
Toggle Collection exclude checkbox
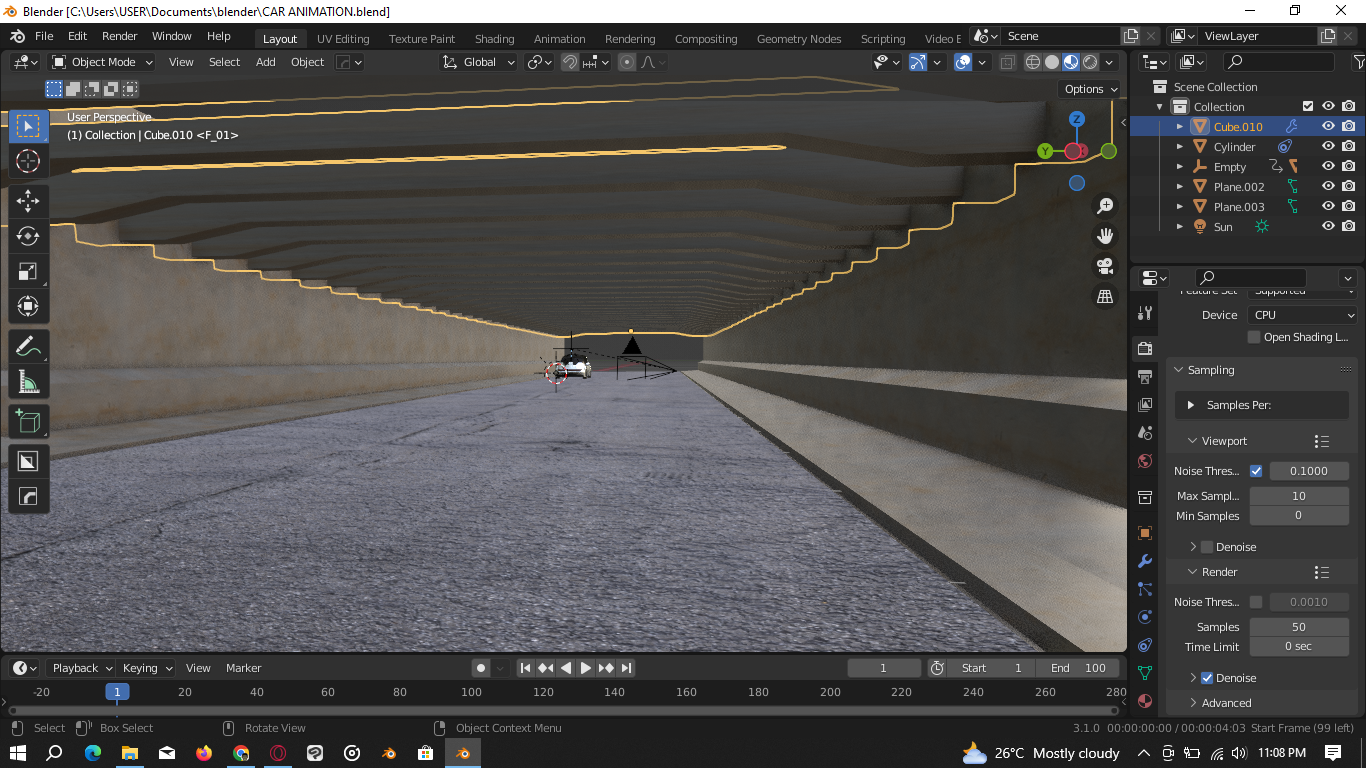point(1307,107)
